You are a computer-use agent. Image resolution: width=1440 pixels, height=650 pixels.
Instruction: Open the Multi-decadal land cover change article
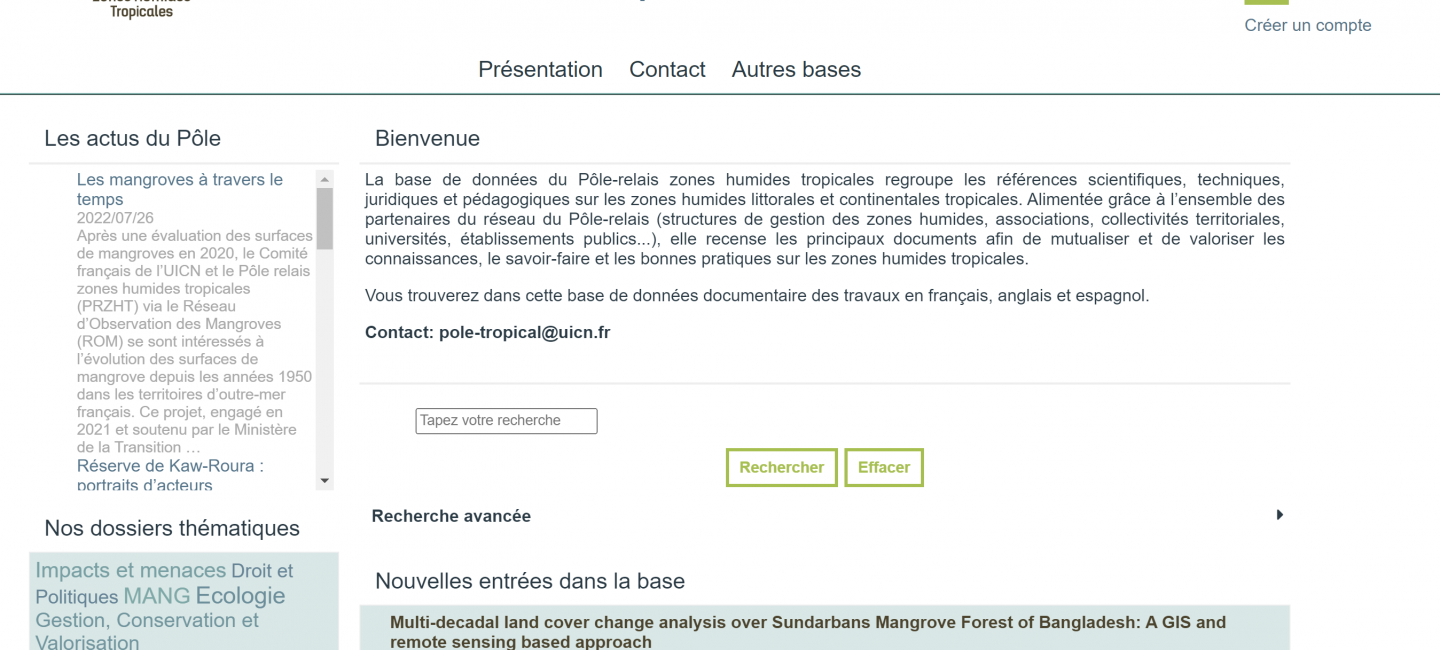point(807,632)
